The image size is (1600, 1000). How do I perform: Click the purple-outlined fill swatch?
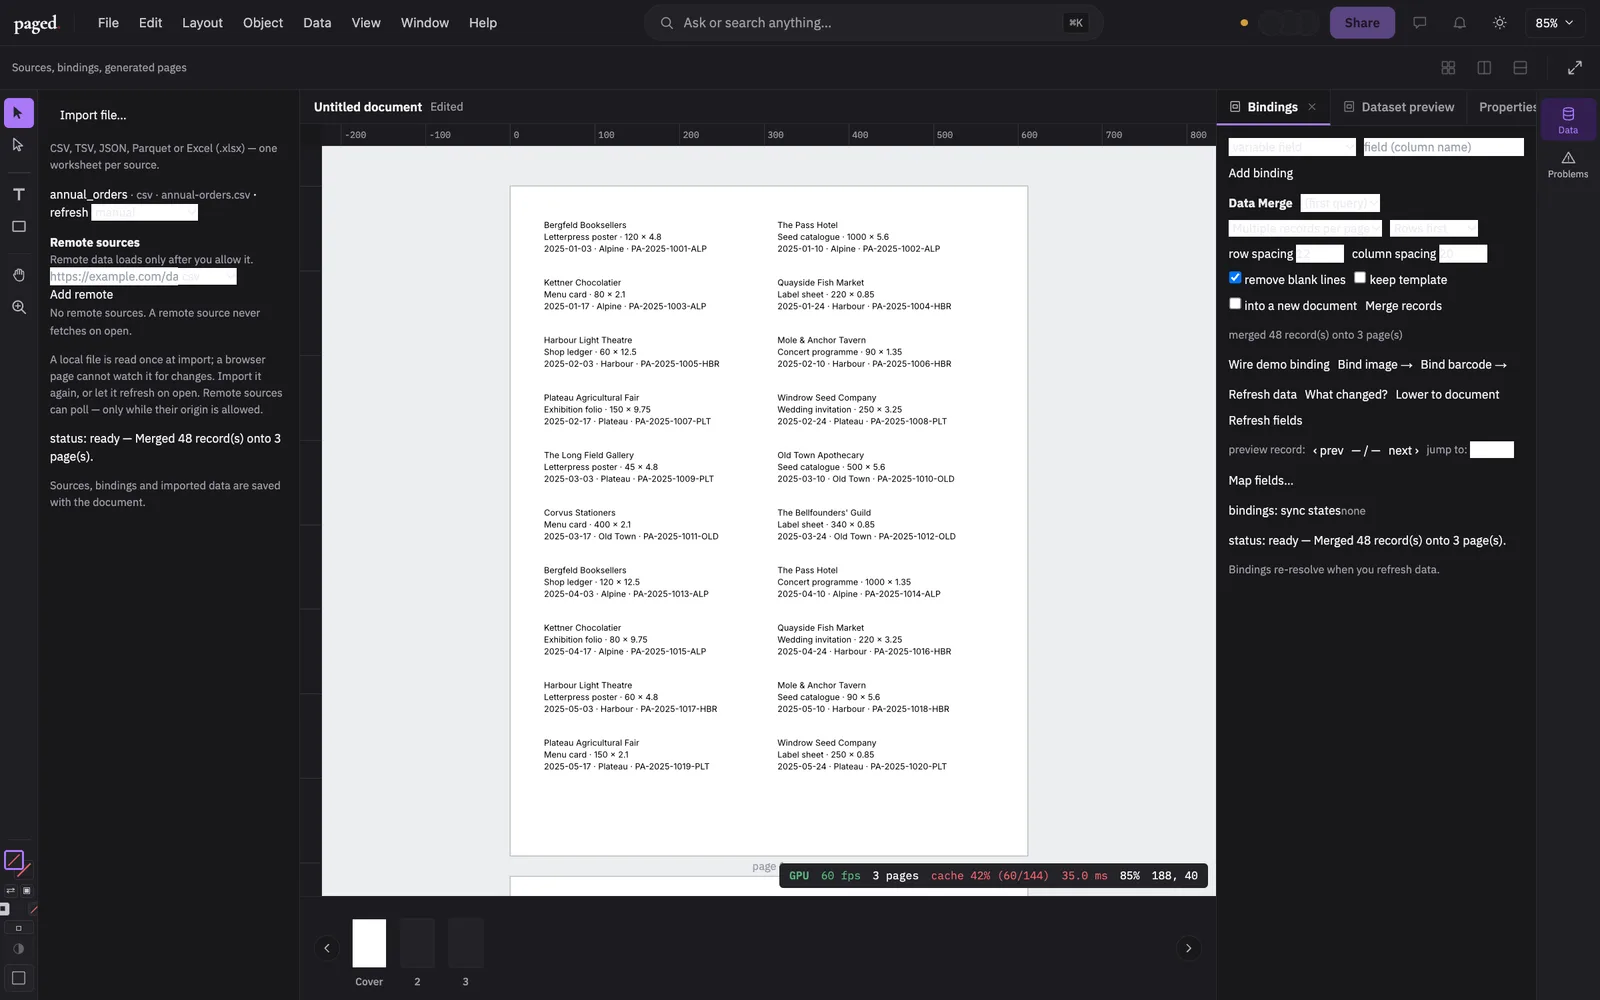14,860
